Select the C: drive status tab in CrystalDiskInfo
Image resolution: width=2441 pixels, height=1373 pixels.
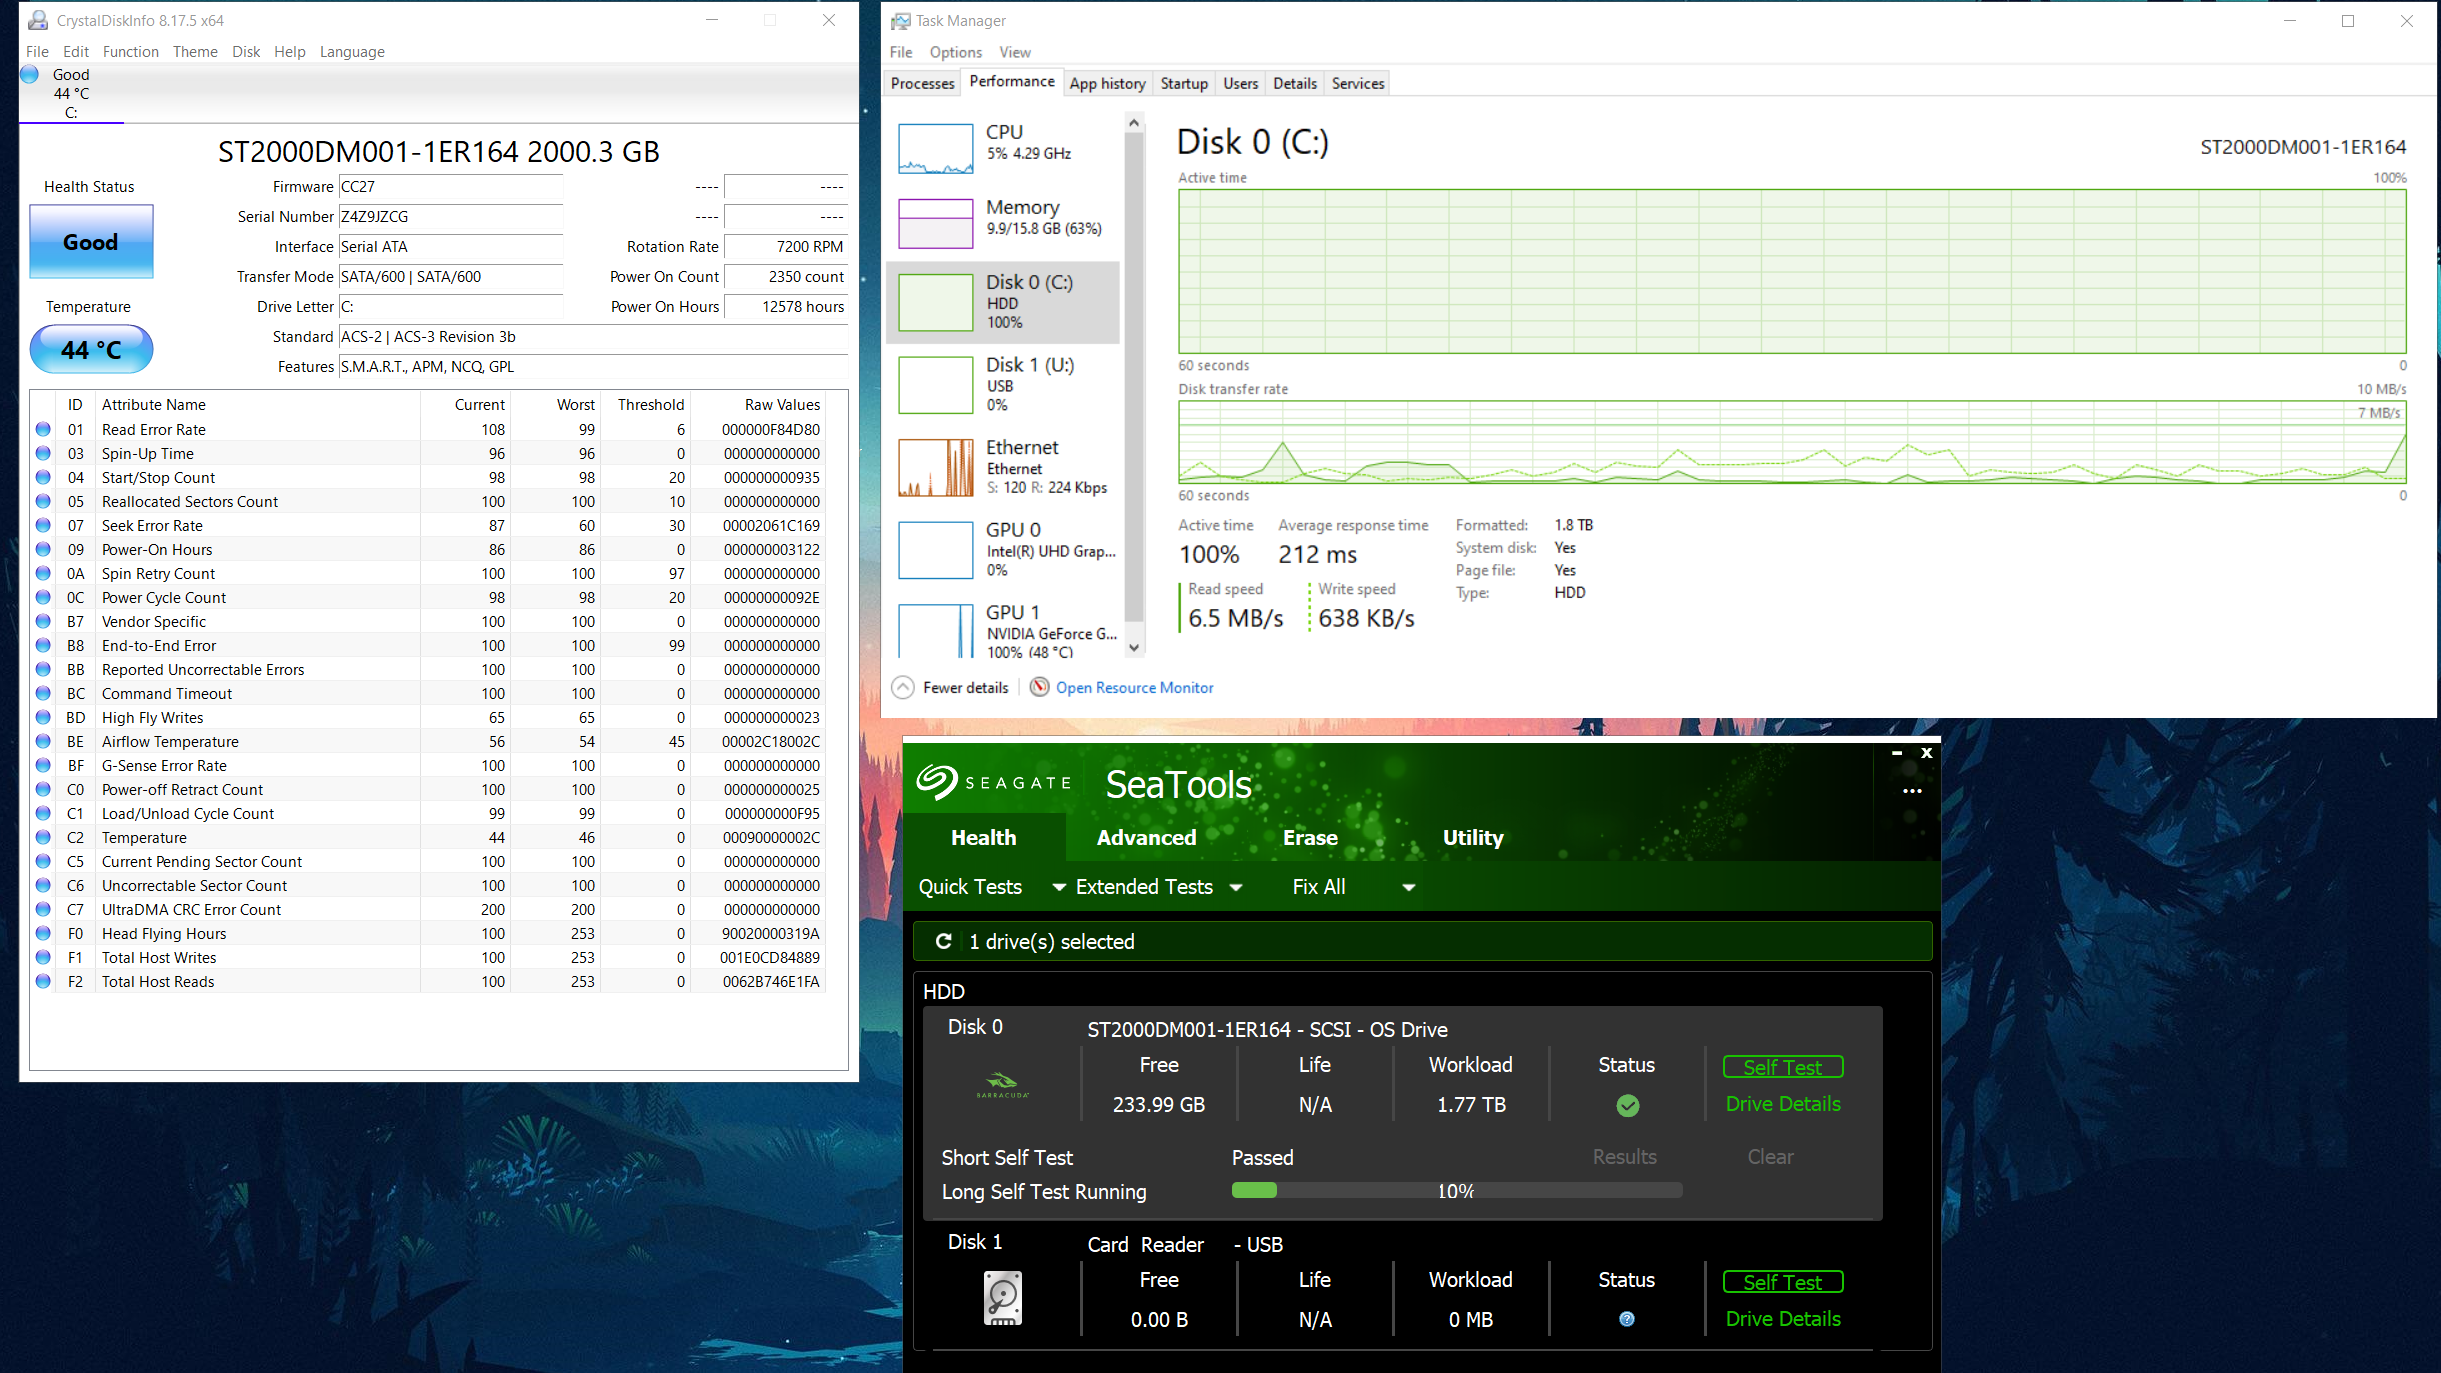[x=71, y=93]
